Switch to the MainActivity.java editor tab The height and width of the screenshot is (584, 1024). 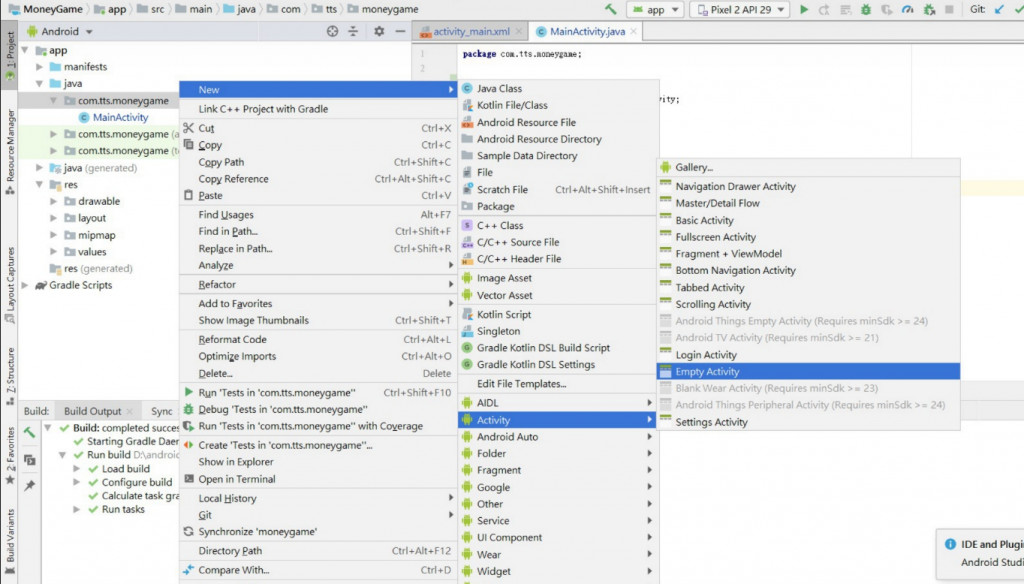click(x=587, y=31)
